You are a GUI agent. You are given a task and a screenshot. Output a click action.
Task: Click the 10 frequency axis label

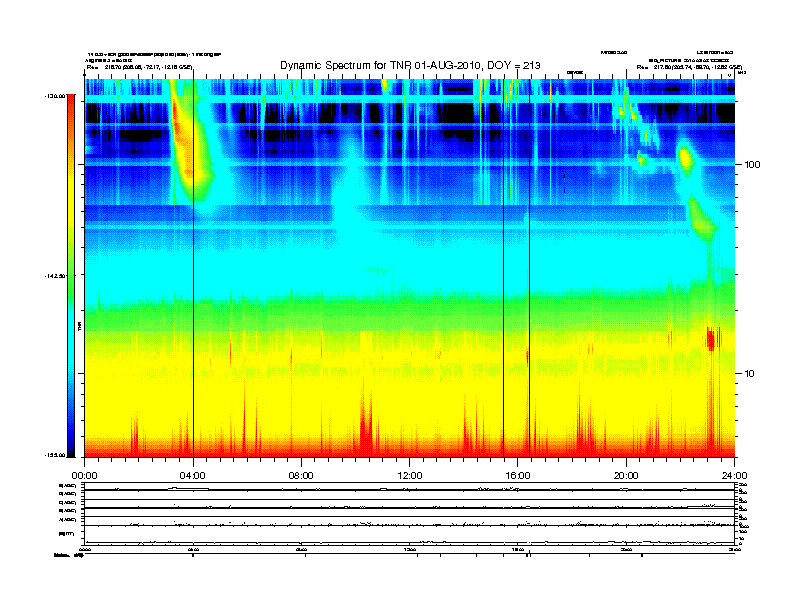[x=750, y=374]
